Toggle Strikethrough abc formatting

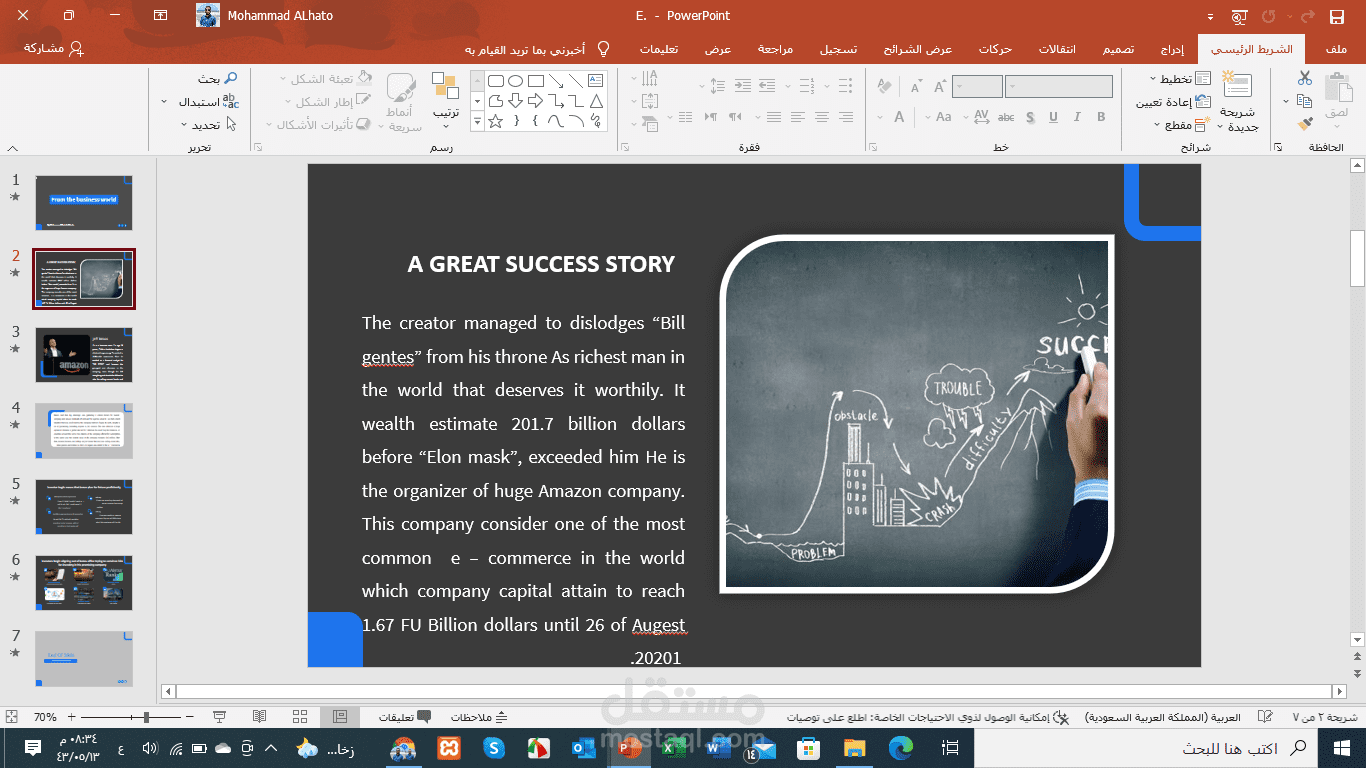click(x=1006, y=117)
